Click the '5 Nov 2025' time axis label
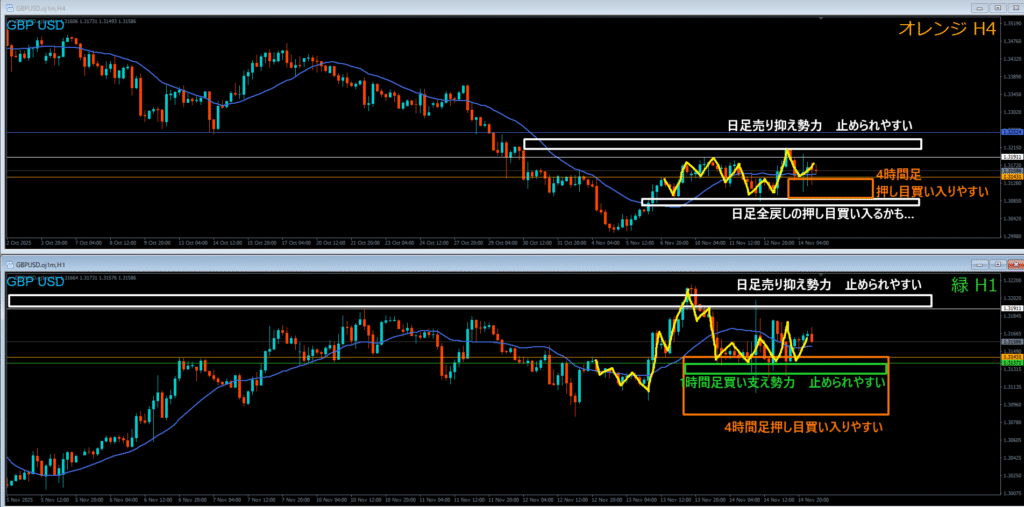Screen dimensions: 1024x507 (x=18, y=499)
